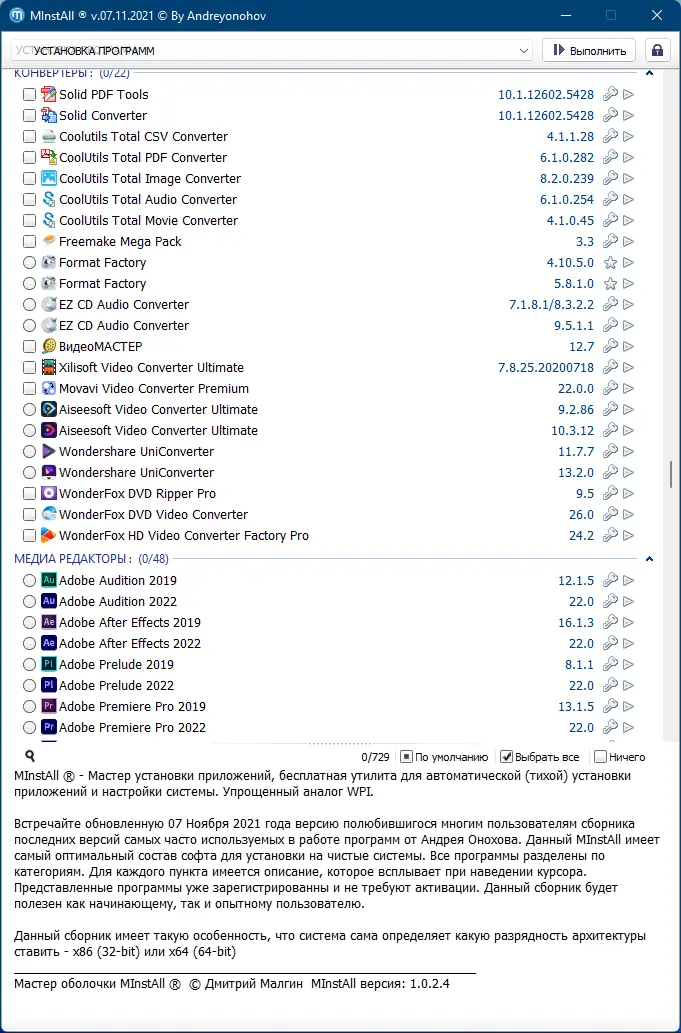Image resolution: width=681 pixels, height=1033 pixels.
Task: Check the CoolUtils Total Audio Converter box
Action: (x=29, y=199)
